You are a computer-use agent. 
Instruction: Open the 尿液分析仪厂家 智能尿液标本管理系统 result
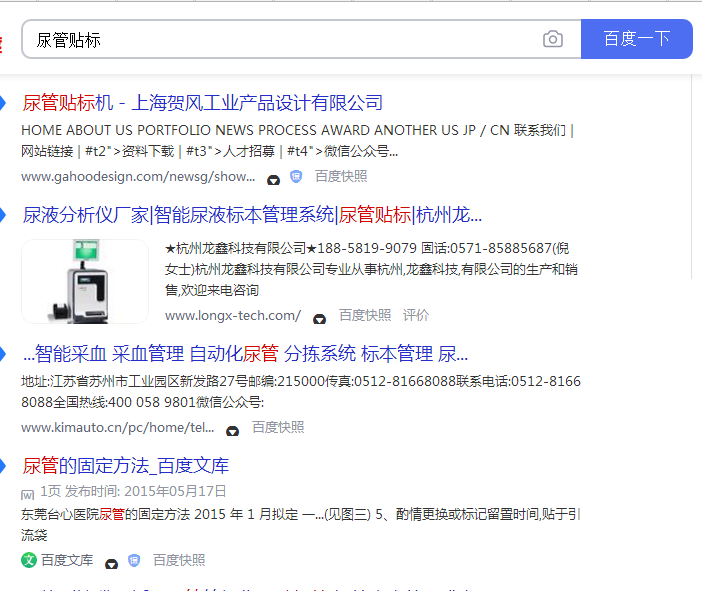[252, 215]
